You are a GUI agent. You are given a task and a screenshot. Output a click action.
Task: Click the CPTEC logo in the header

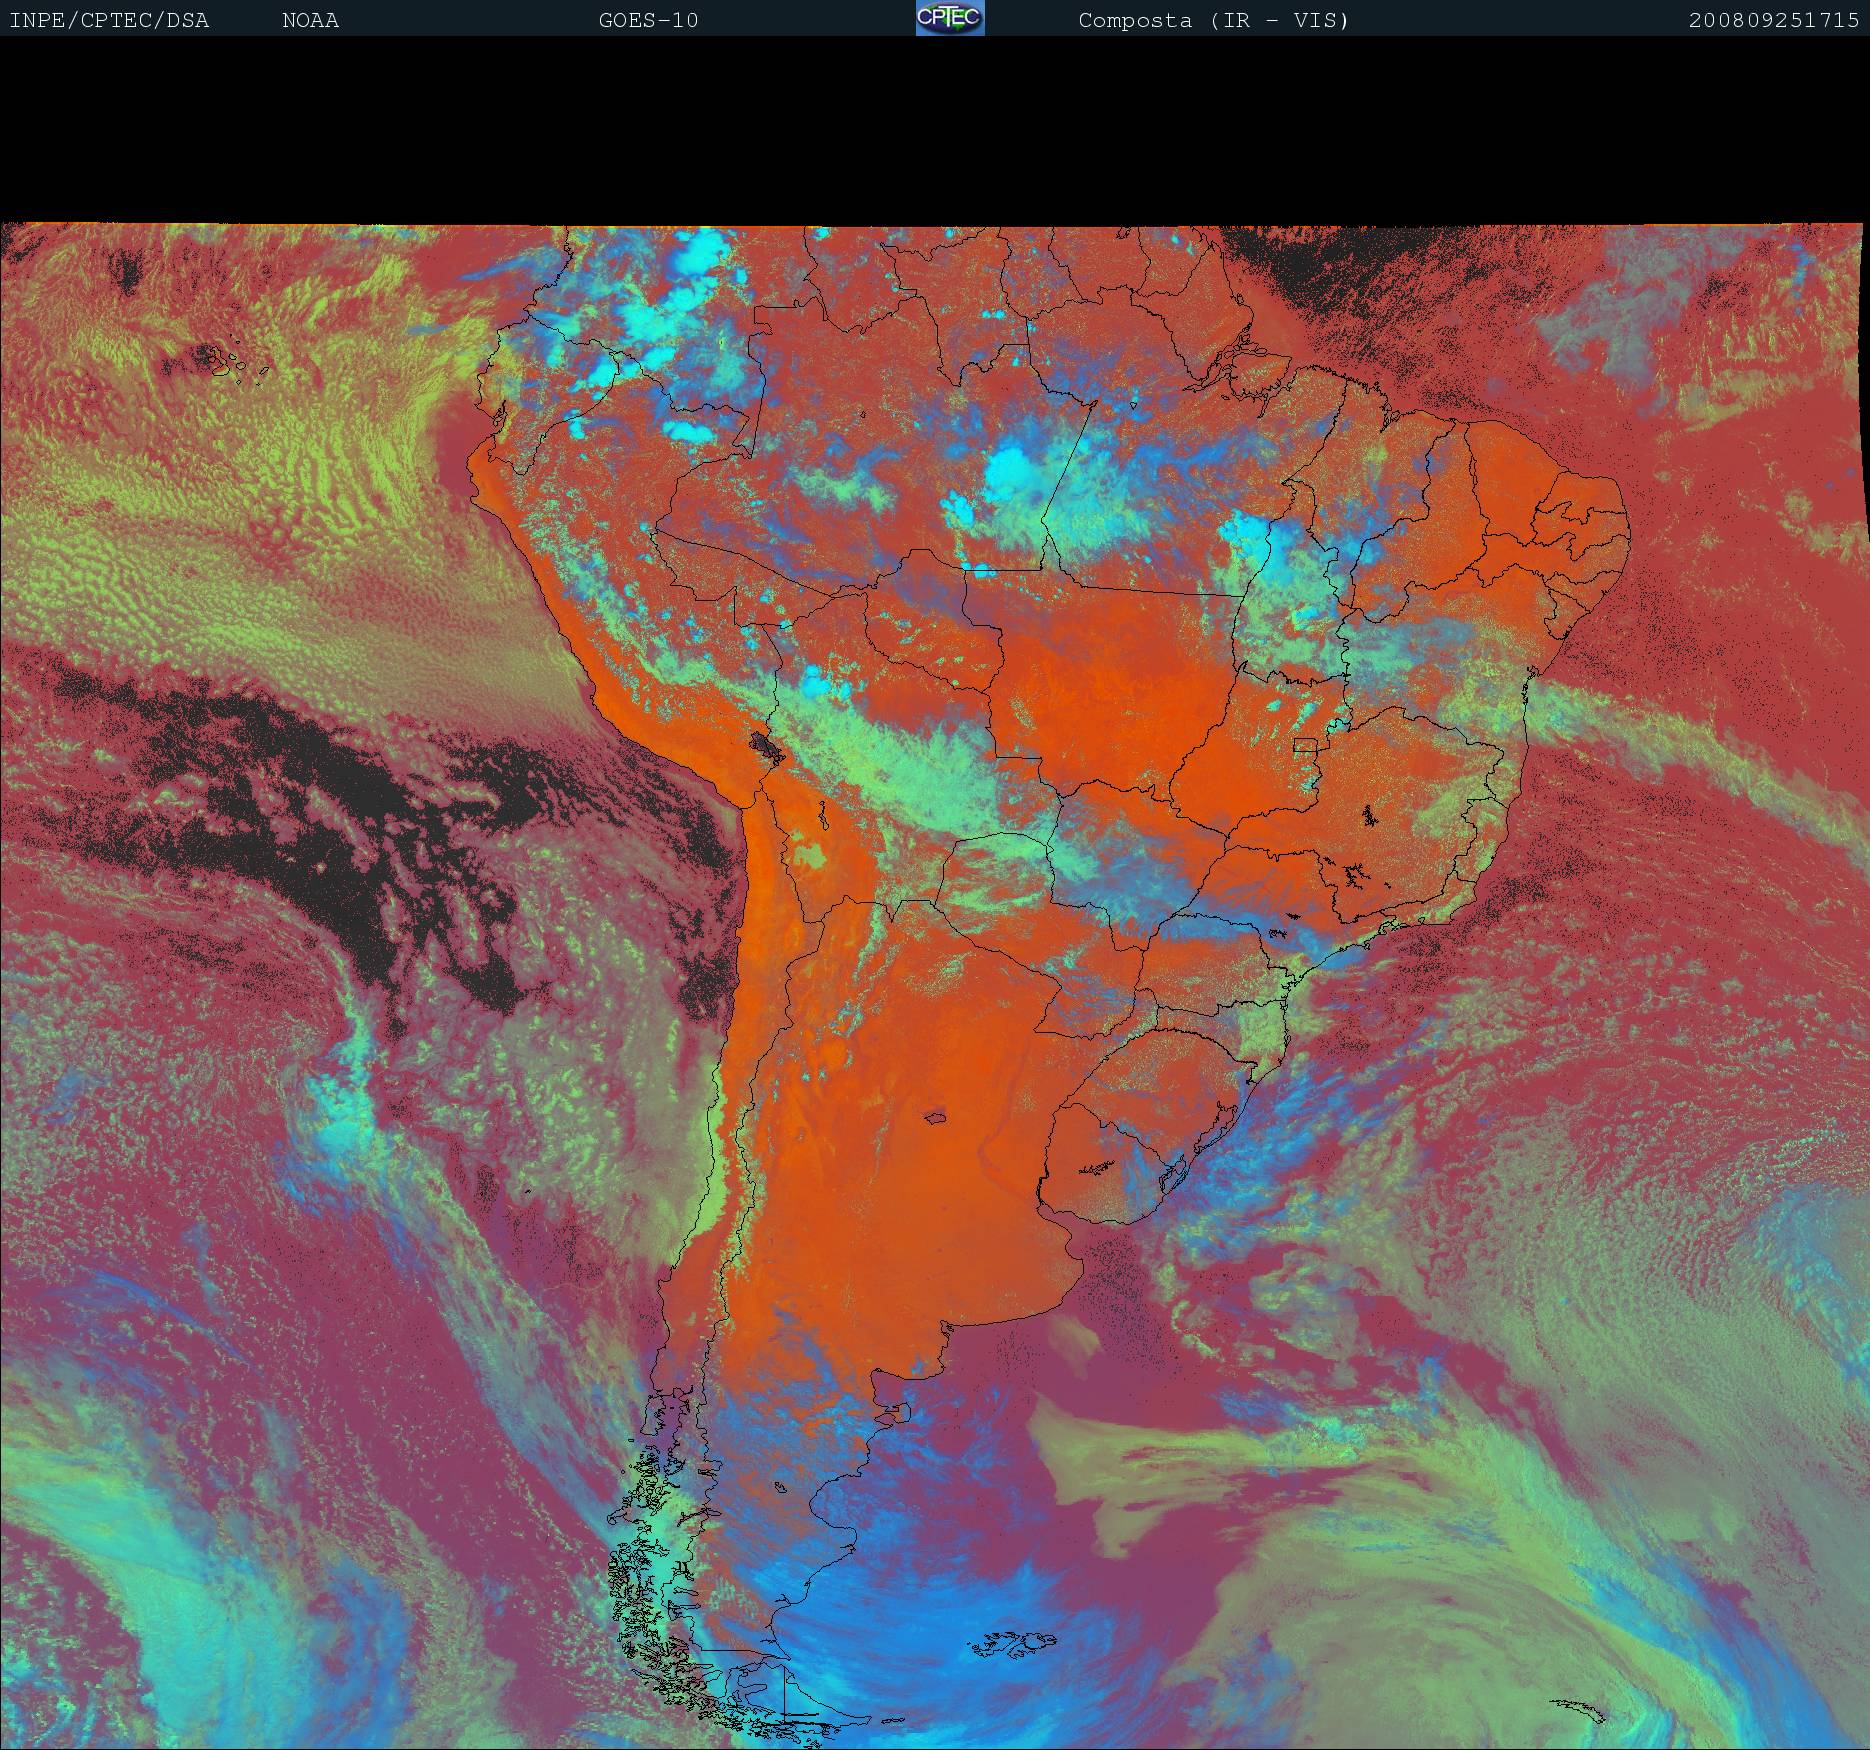click(950, 18)
